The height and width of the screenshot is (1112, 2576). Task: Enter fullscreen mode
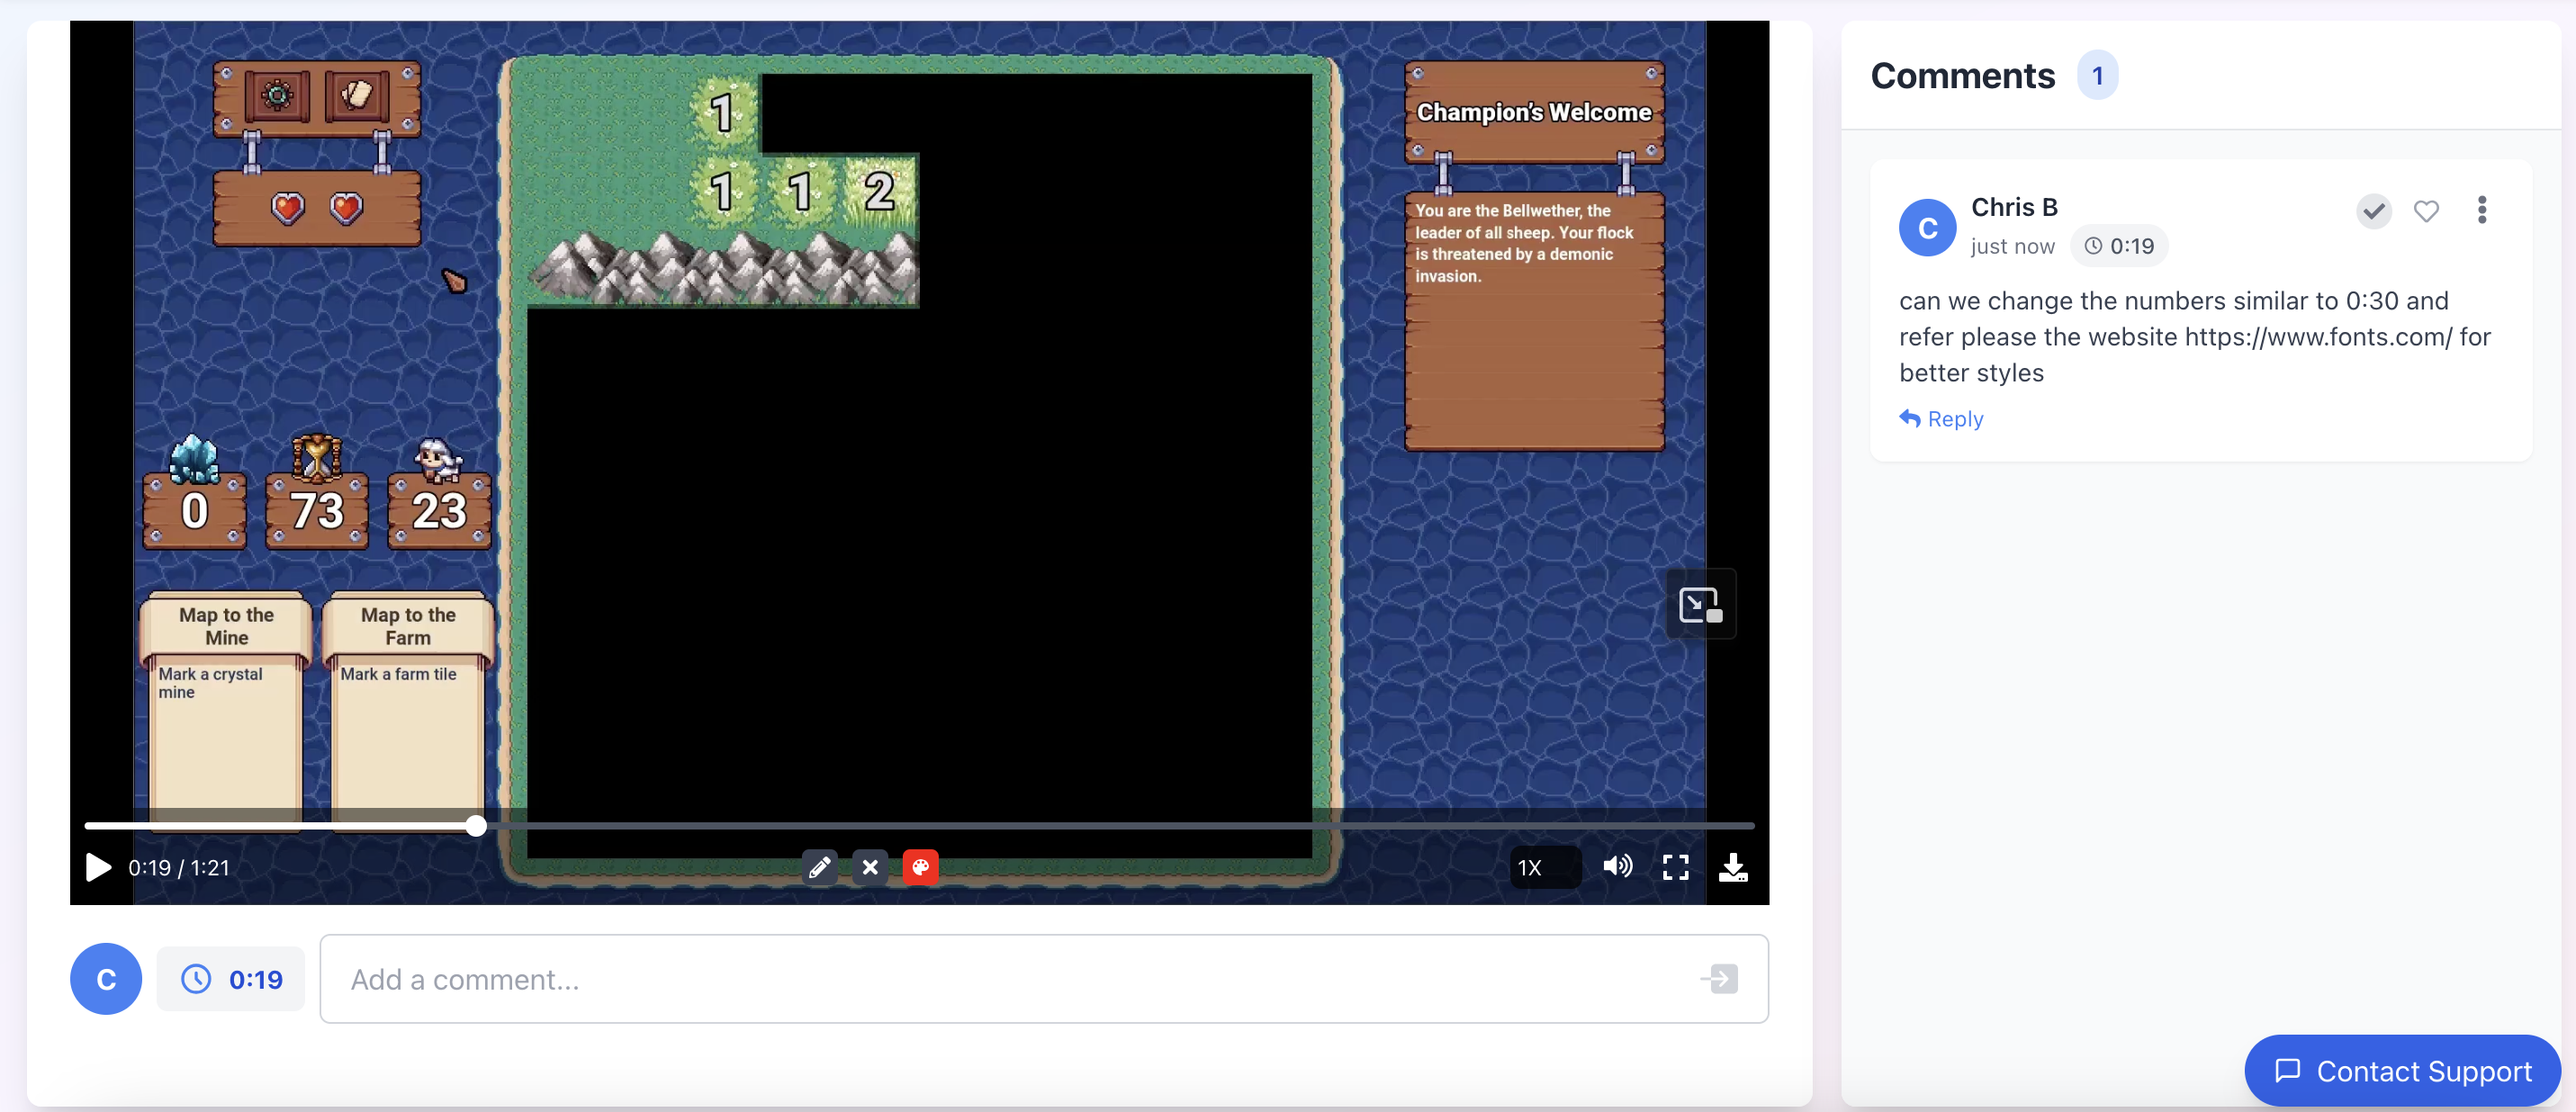coord(1675,867)
